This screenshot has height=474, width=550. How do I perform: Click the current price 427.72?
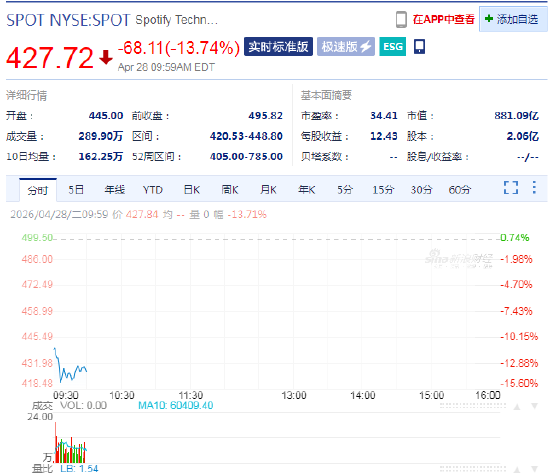click(50, 58)
